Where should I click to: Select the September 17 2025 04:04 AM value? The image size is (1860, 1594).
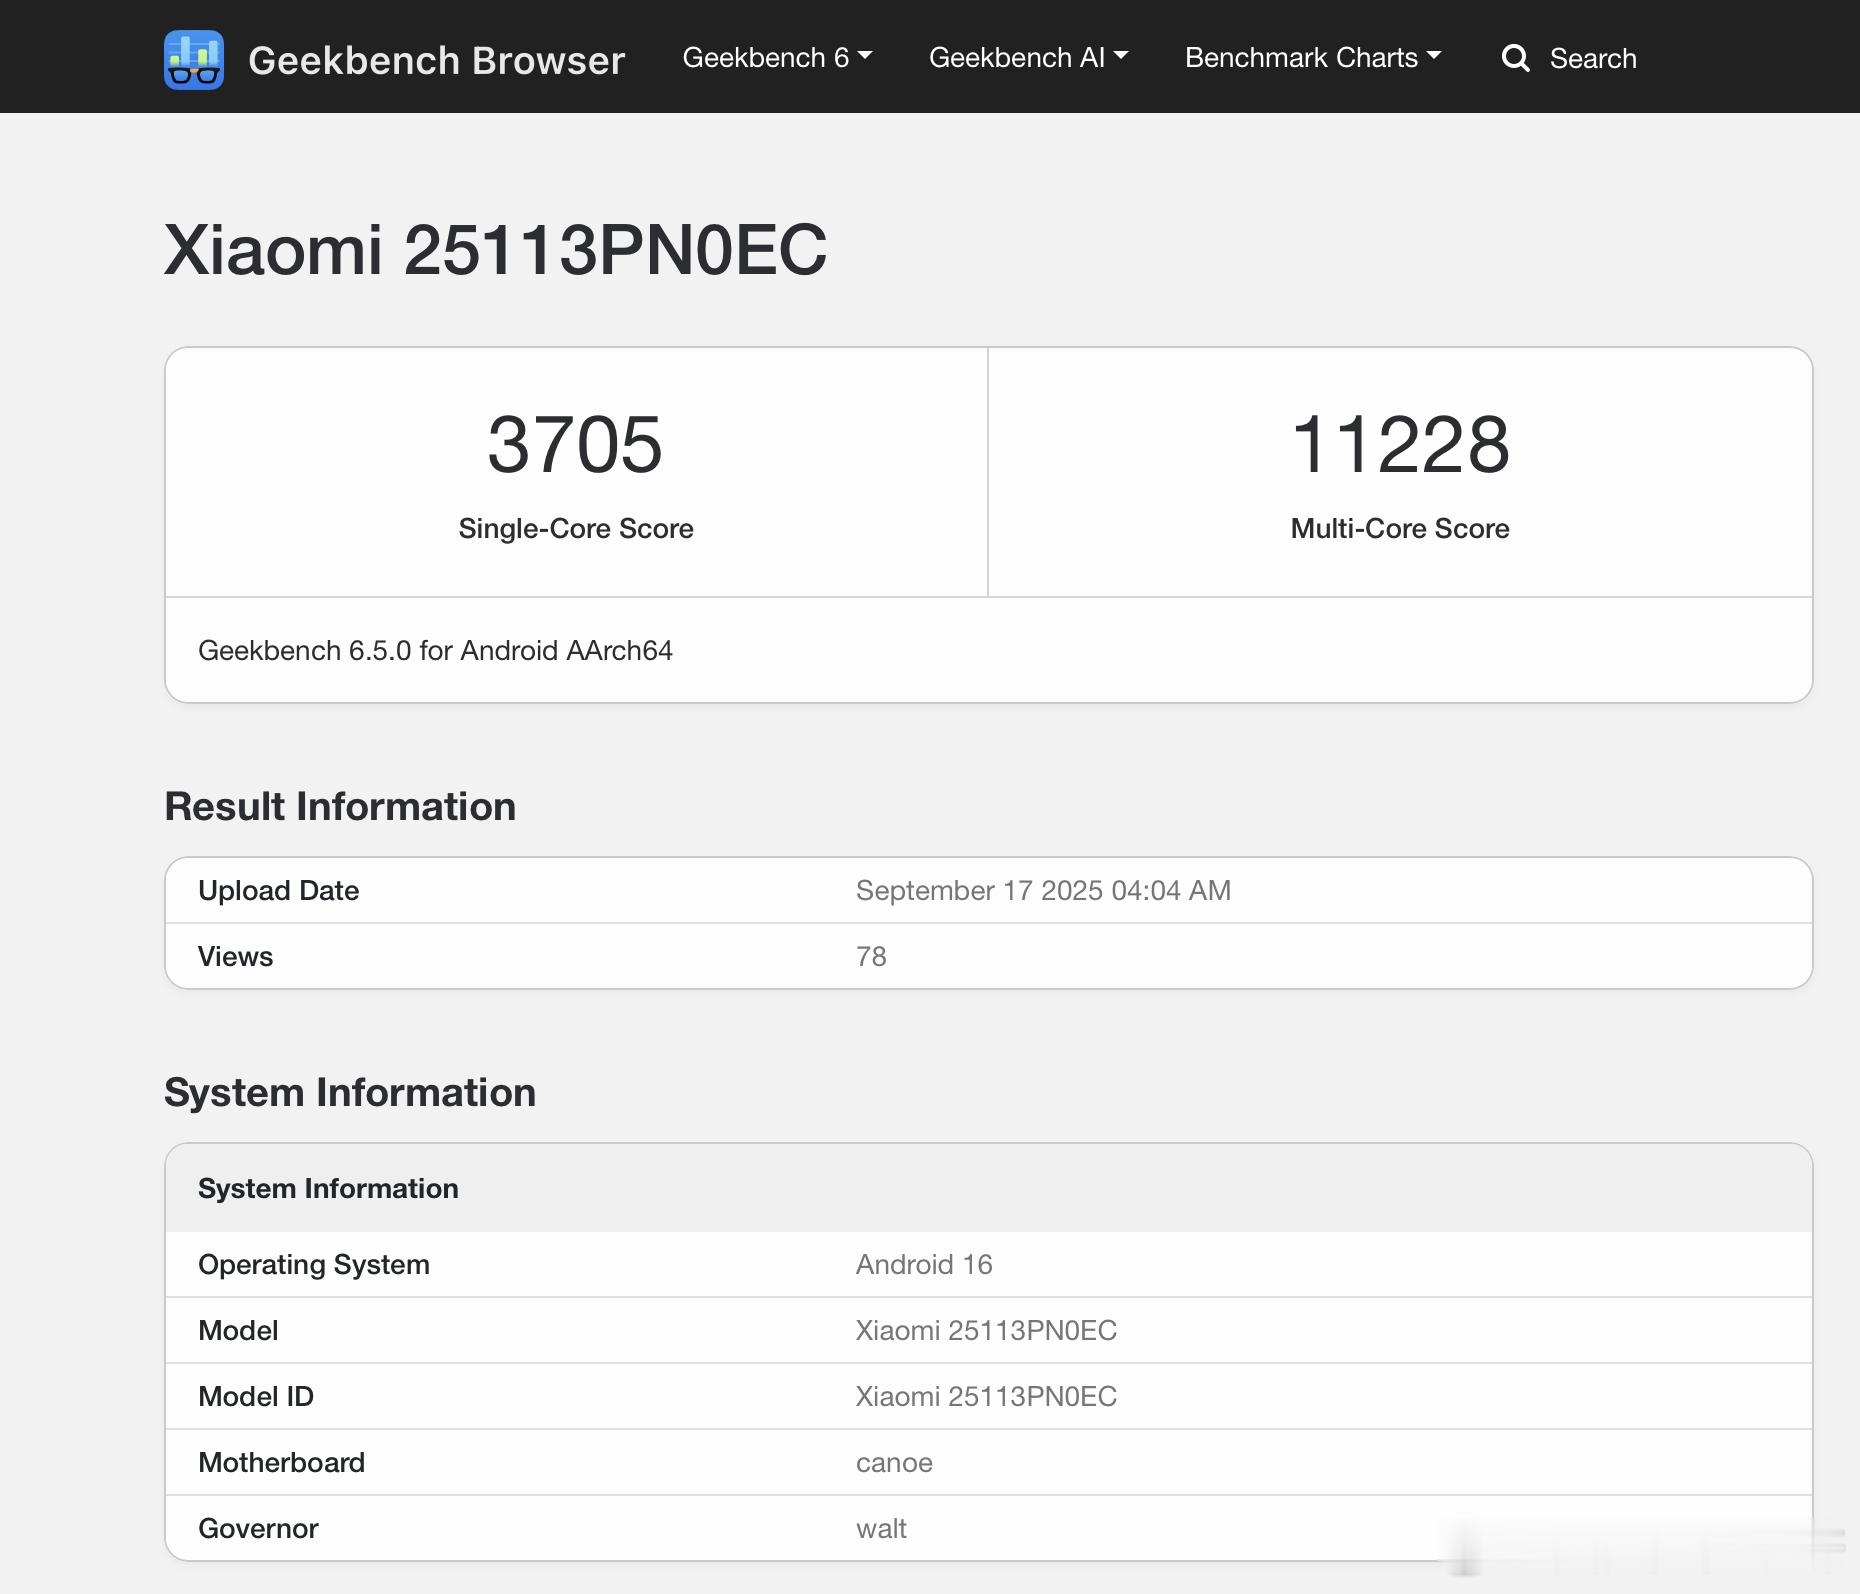(1043, 890)
